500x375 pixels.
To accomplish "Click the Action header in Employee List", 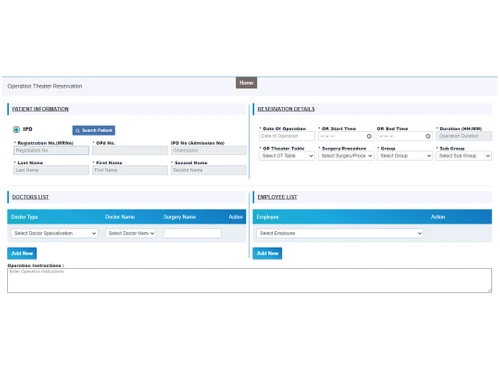I will [x=438, y=217].
